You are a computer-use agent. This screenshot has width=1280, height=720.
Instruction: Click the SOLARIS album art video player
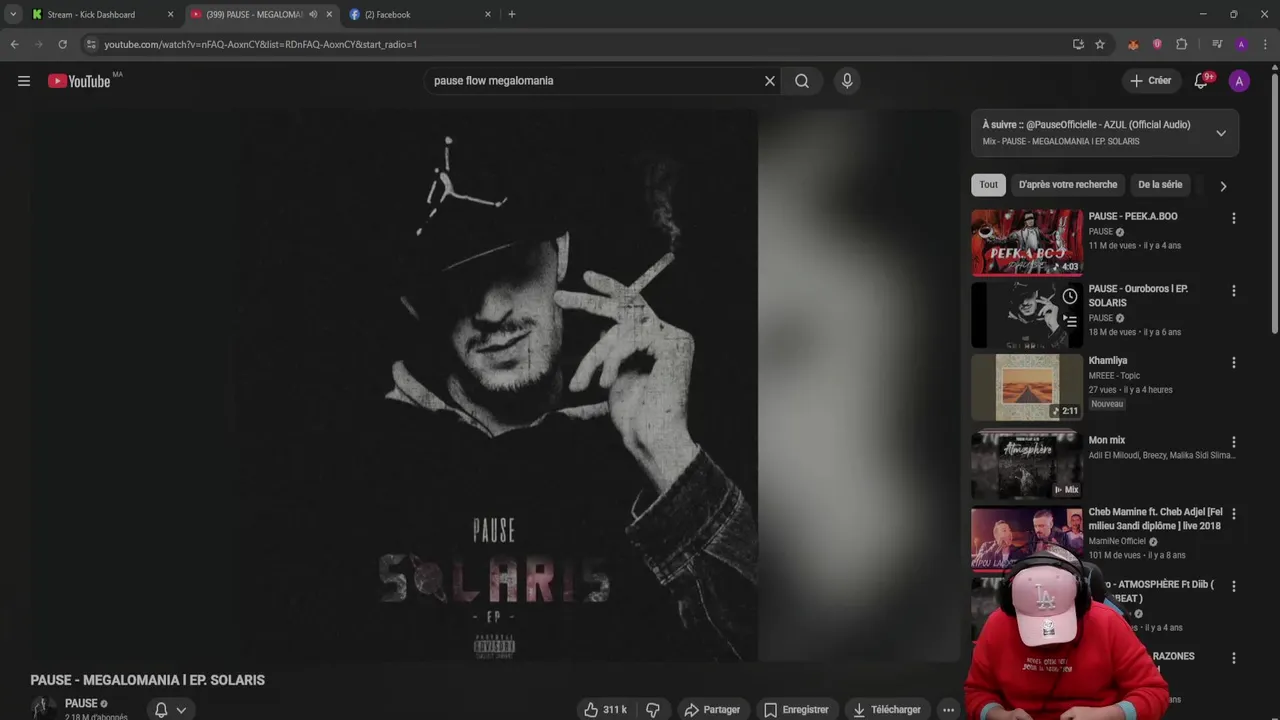click(x=495, y=385)
